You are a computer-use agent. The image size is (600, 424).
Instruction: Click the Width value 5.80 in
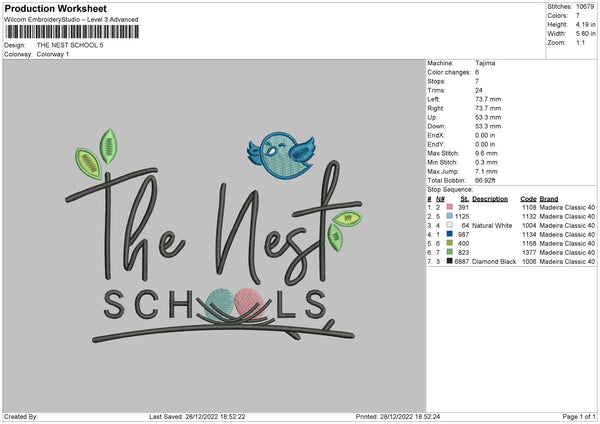[585, 34]
